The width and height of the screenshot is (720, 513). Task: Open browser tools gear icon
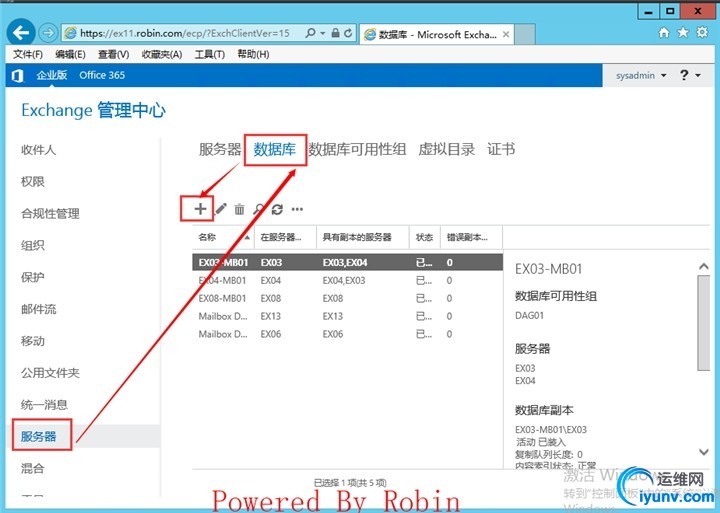pos(702,32)
